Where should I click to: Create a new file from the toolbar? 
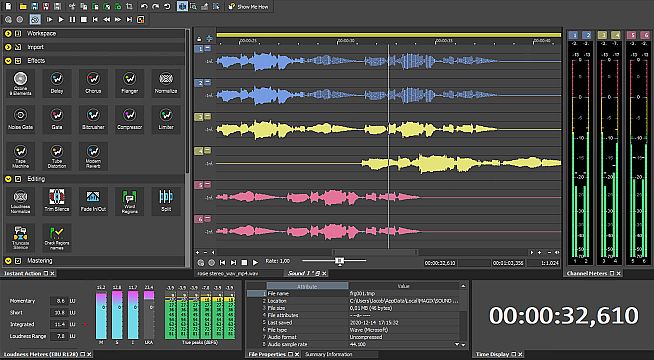8,6
